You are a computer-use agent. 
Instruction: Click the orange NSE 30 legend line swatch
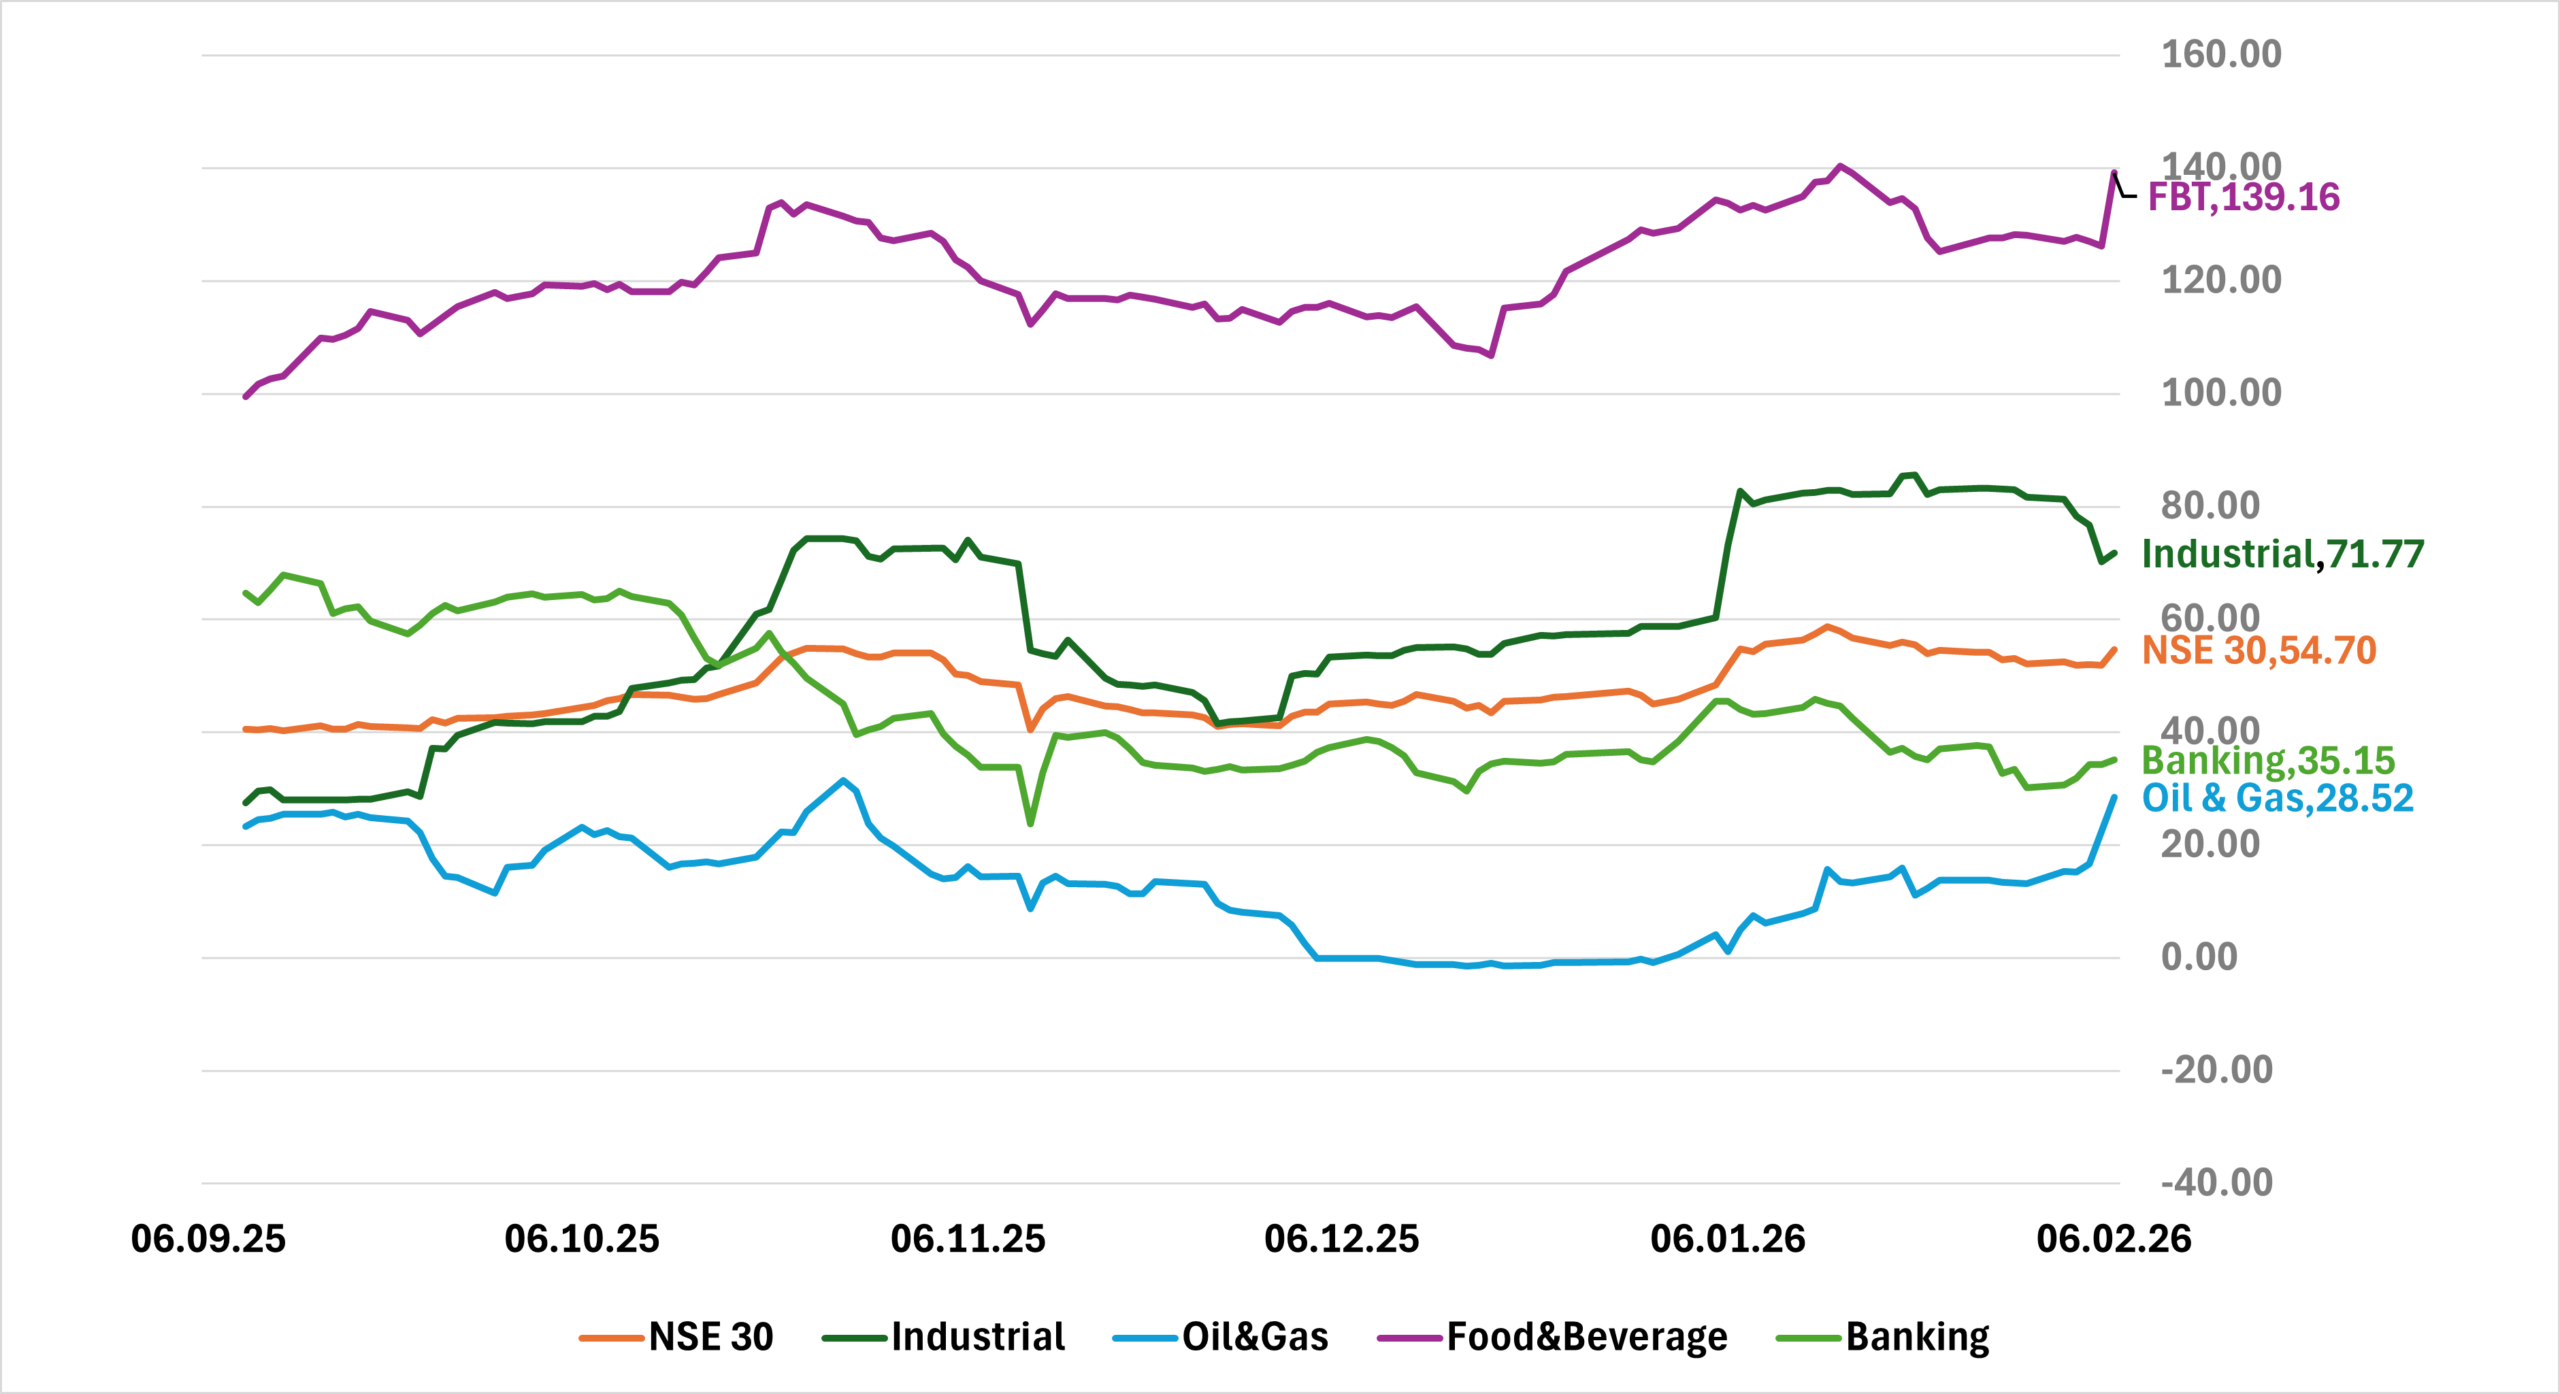coord(611,1338)
